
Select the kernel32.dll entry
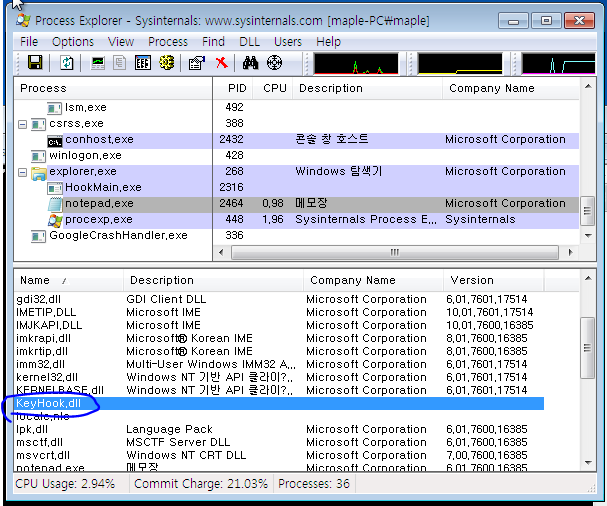tap(279, 377)
